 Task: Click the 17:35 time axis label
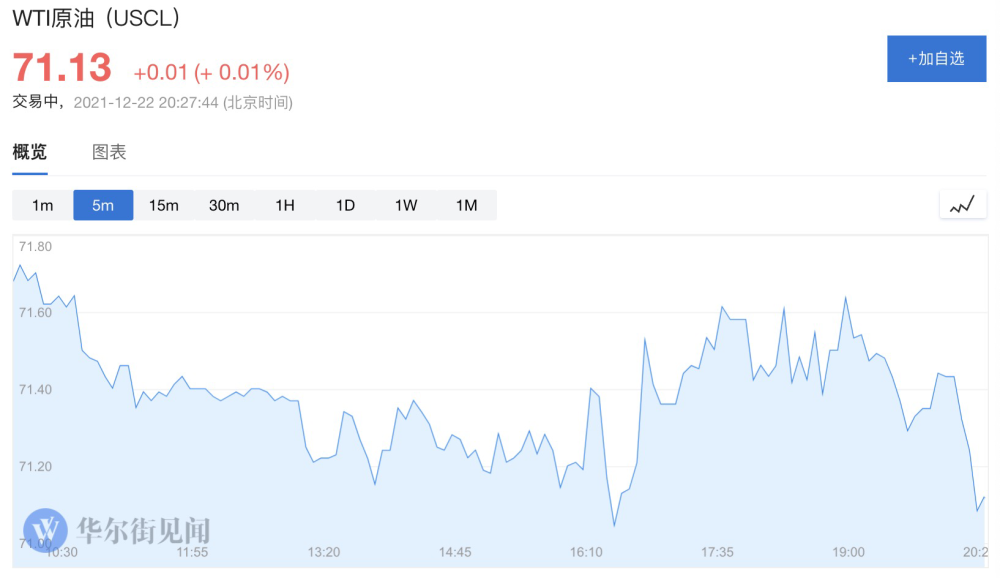[718, 552]
